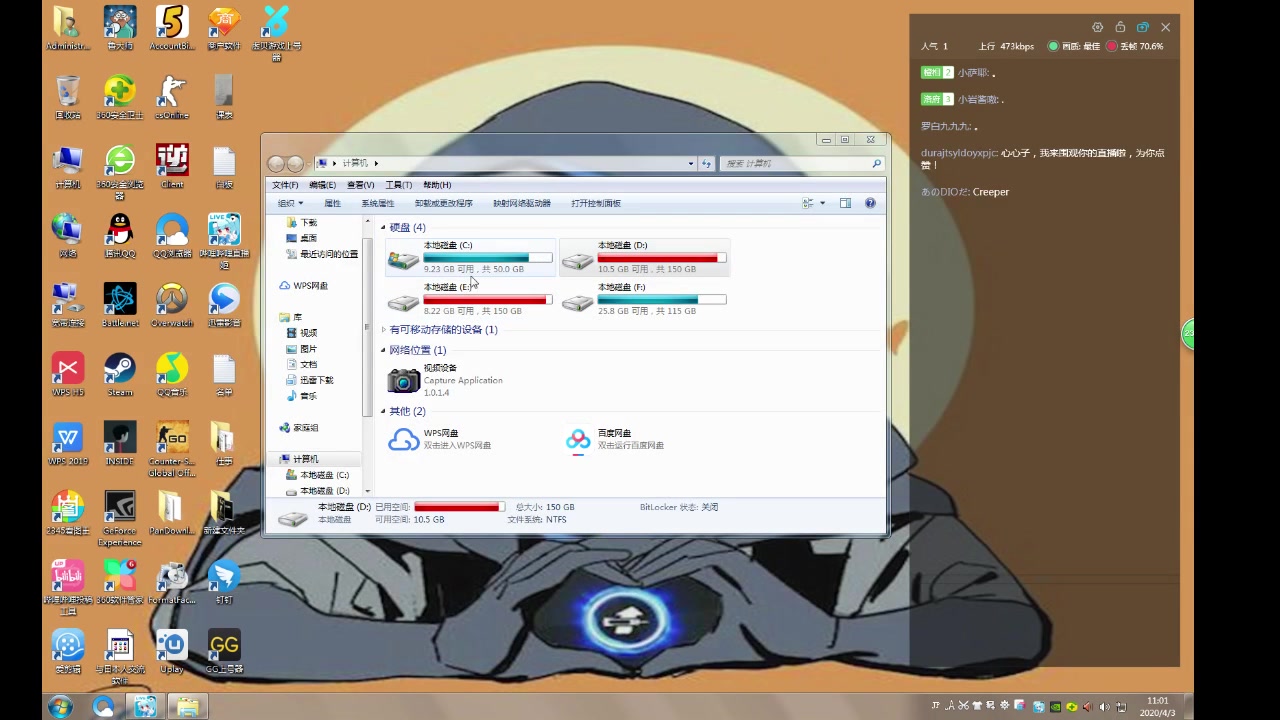Open the 百度网盘 icon under 其他
Viewport: 1280px width, 720px height.
tap(578, 439)
